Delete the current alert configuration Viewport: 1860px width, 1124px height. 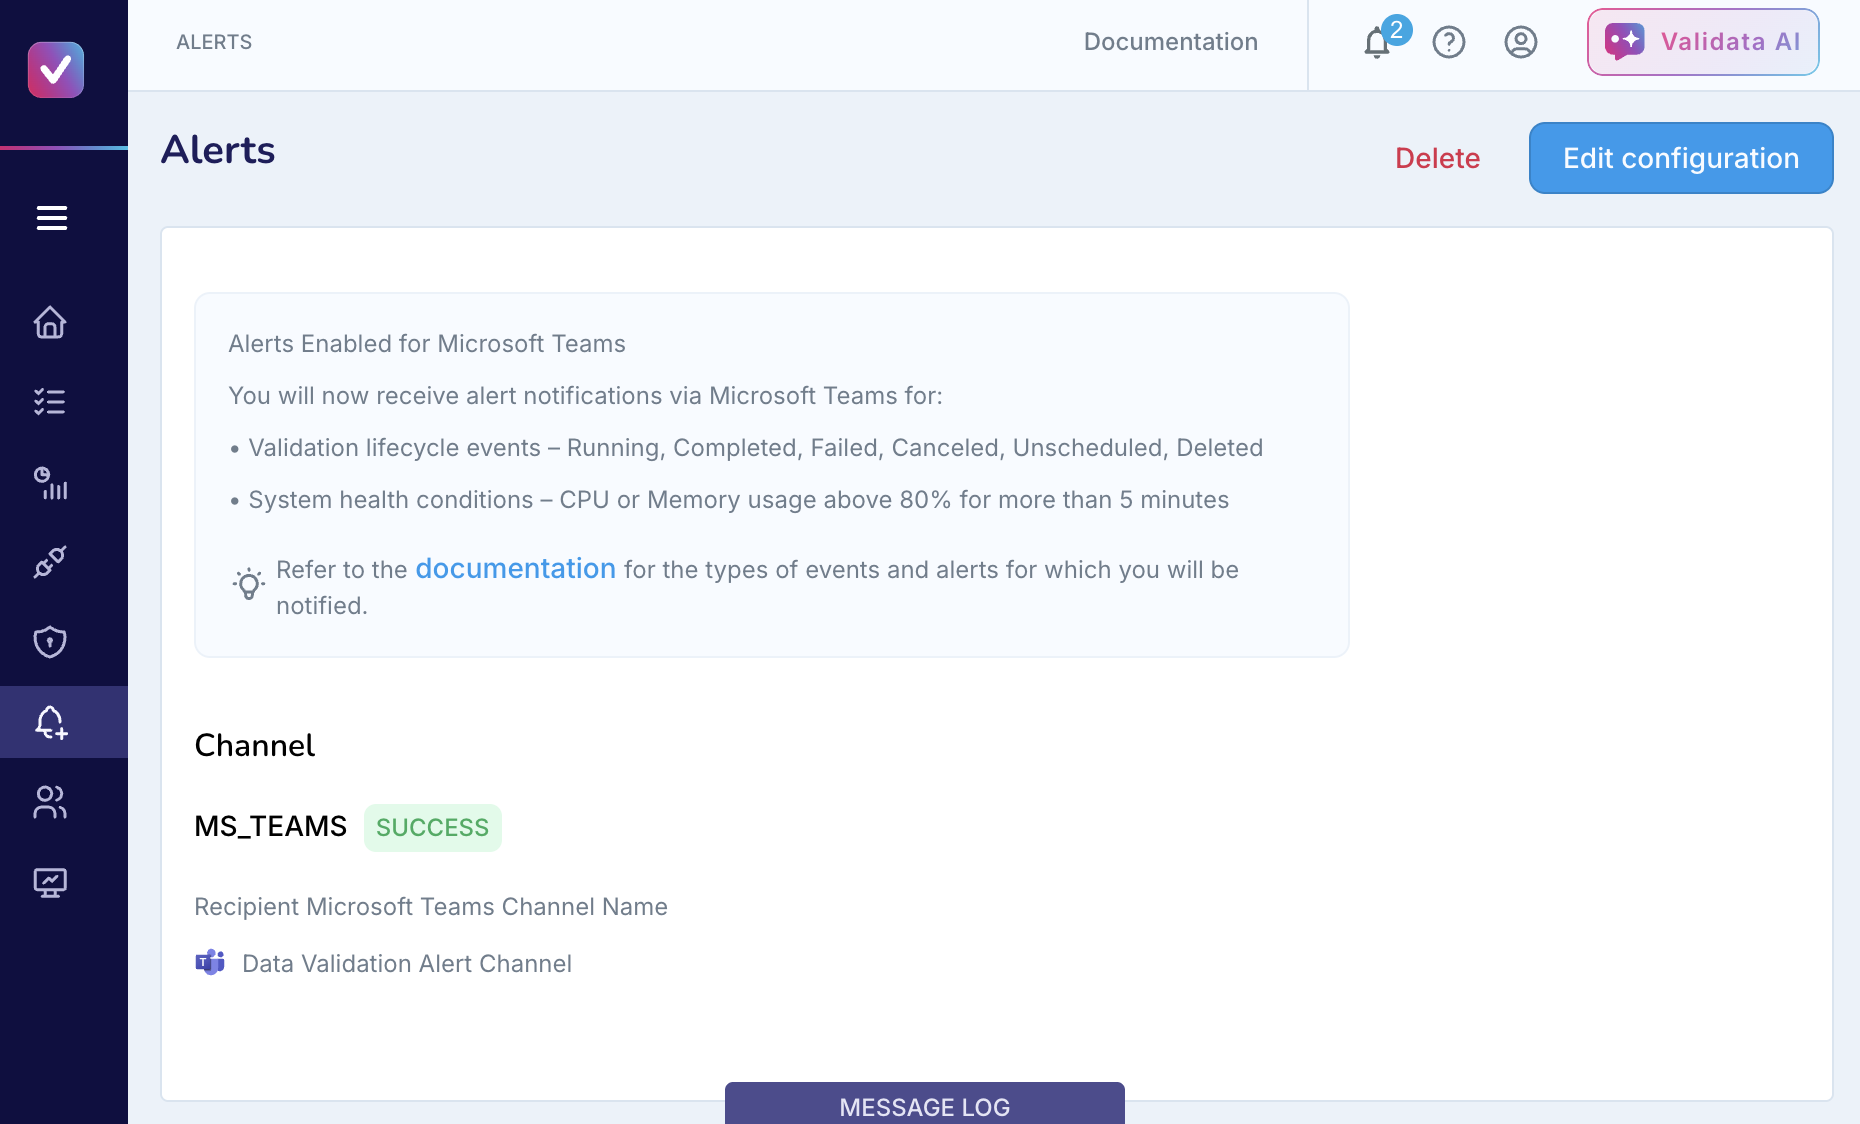click(x=1437, y=158)
